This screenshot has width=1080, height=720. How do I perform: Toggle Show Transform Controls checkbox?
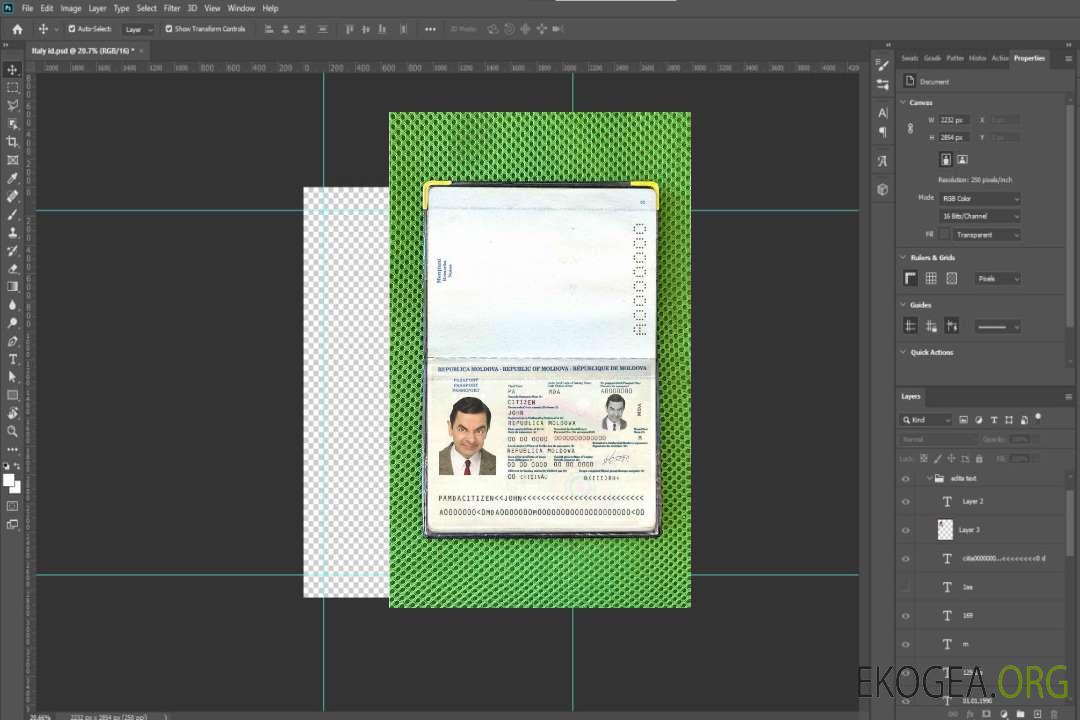coord(169,29)
